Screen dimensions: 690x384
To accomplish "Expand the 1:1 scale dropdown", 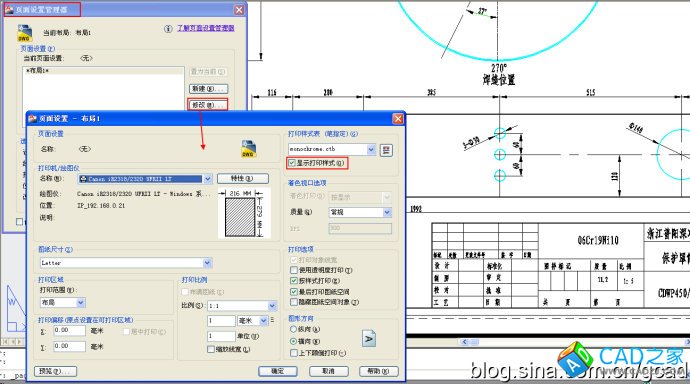I will click(272, 305).
